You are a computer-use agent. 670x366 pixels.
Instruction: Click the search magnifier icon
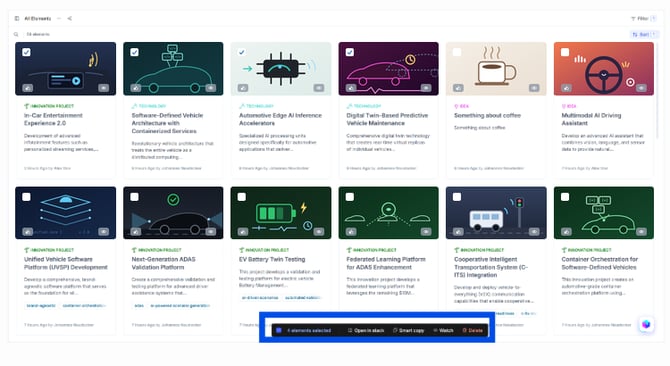pos(16,34)
